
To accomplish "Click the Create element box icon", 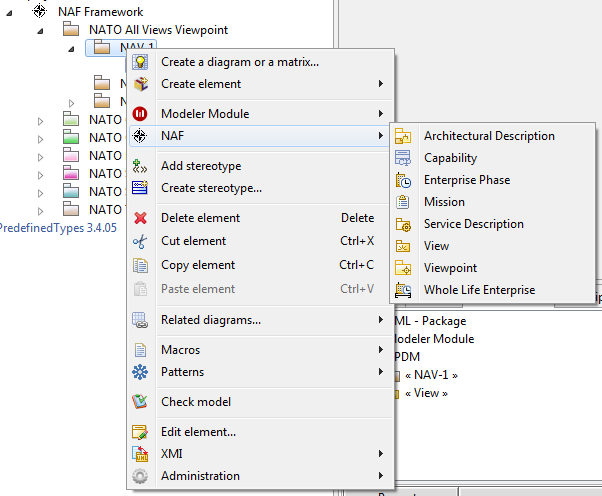I will tap(141, 84).
